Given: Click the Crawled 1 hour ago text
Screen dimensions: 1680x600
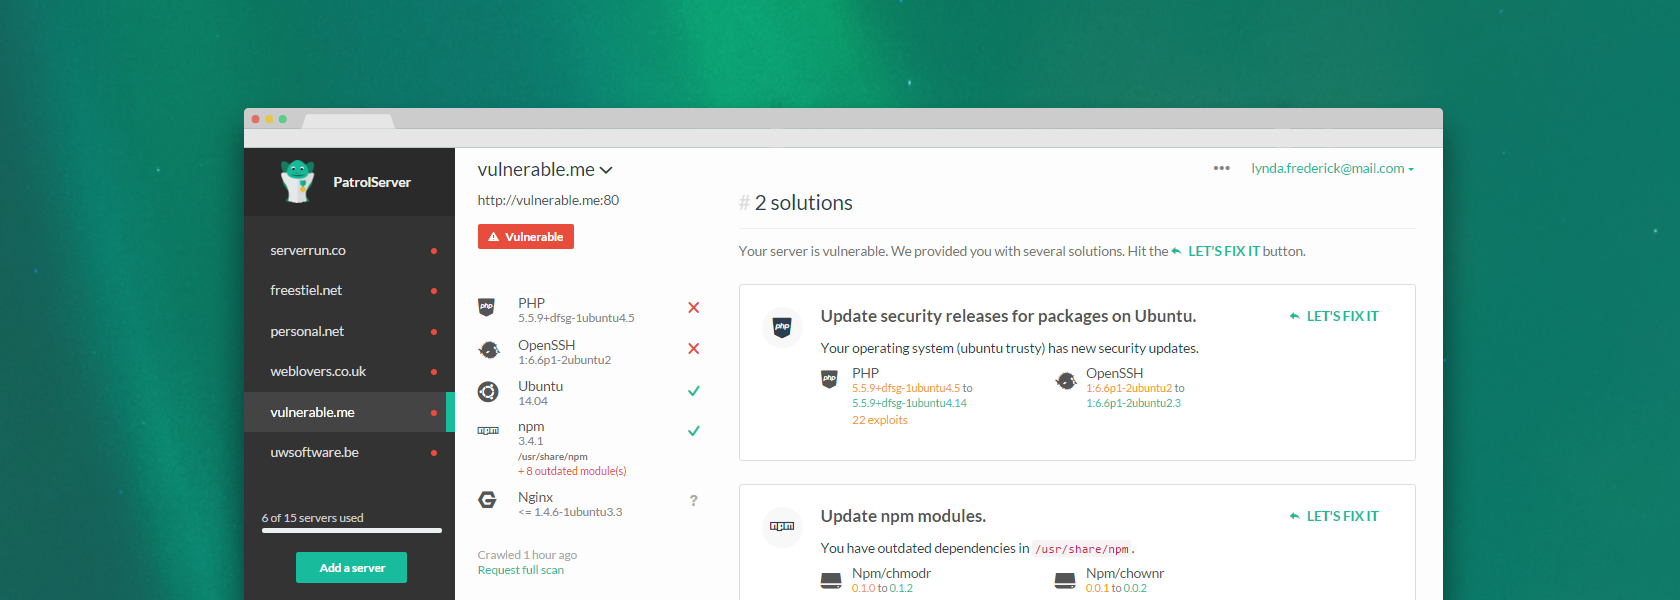Looking at the screenshot, I should (x=527, y=555).
